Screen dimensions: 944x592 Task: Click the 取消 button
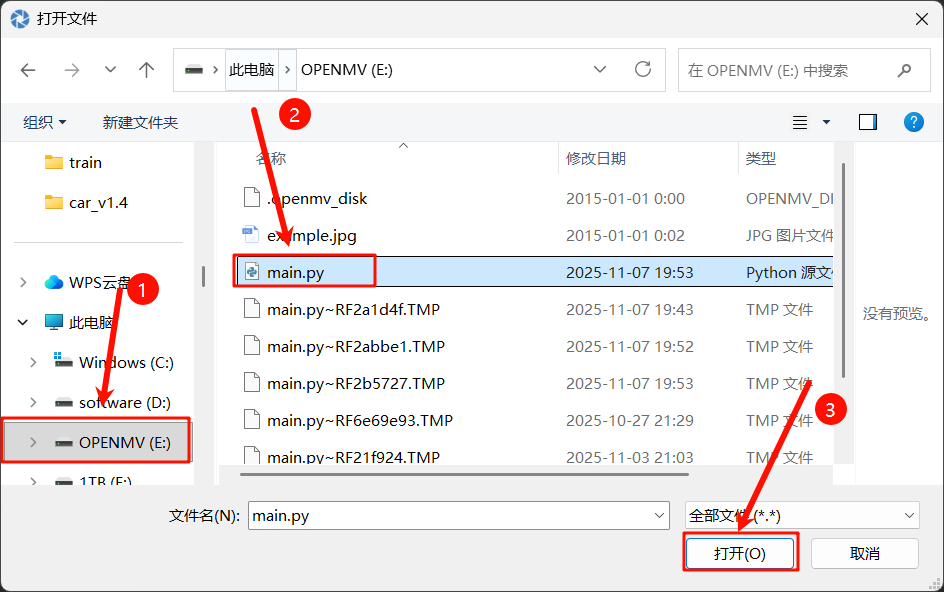coord(865,553)
